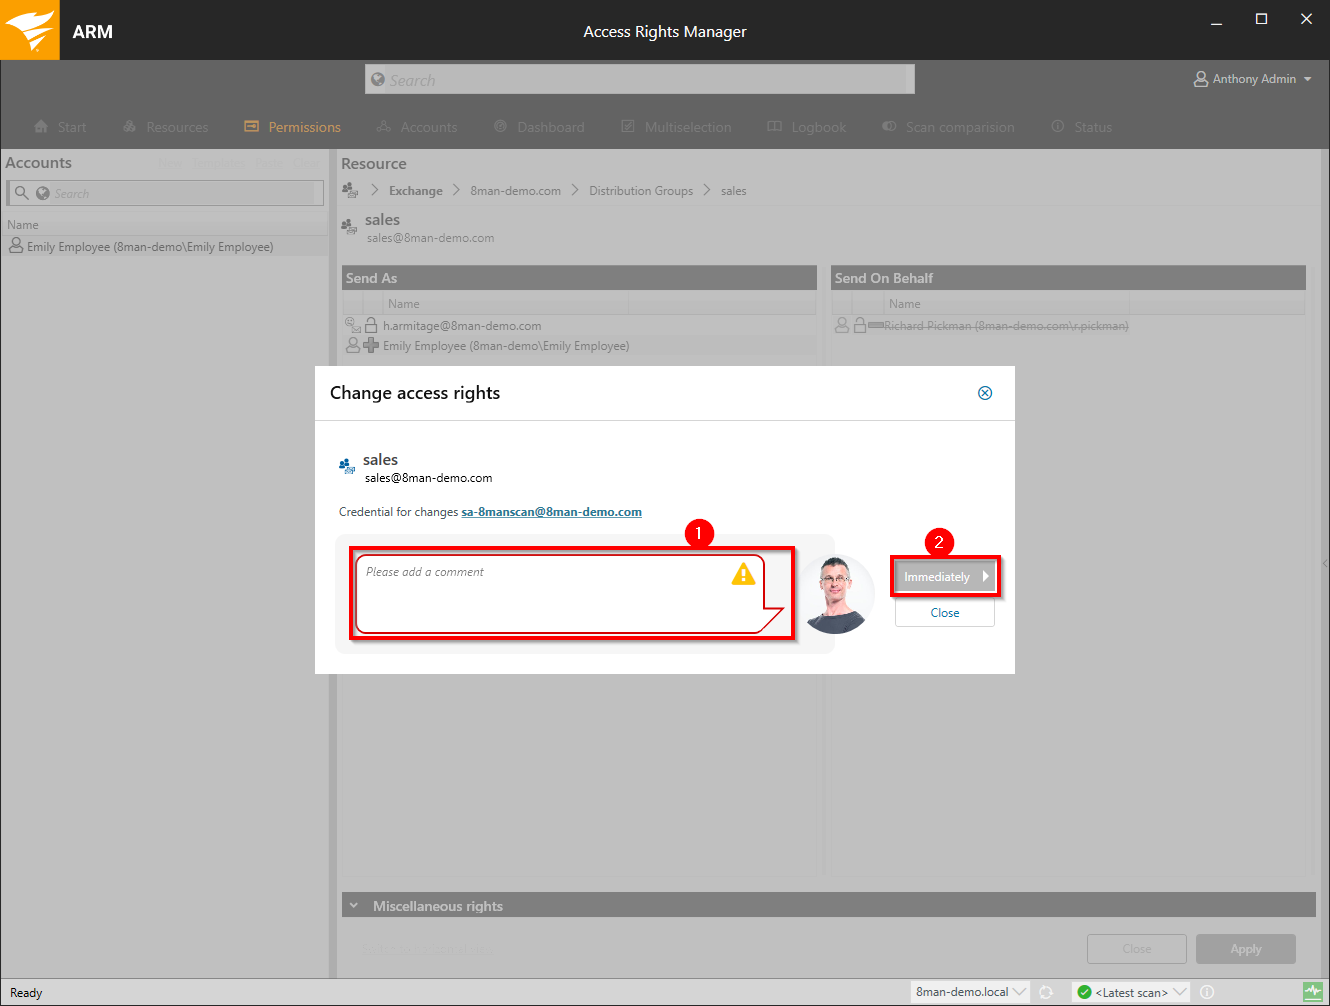Open the 8man-demo.local domain dropdown

click(1019, 992)
